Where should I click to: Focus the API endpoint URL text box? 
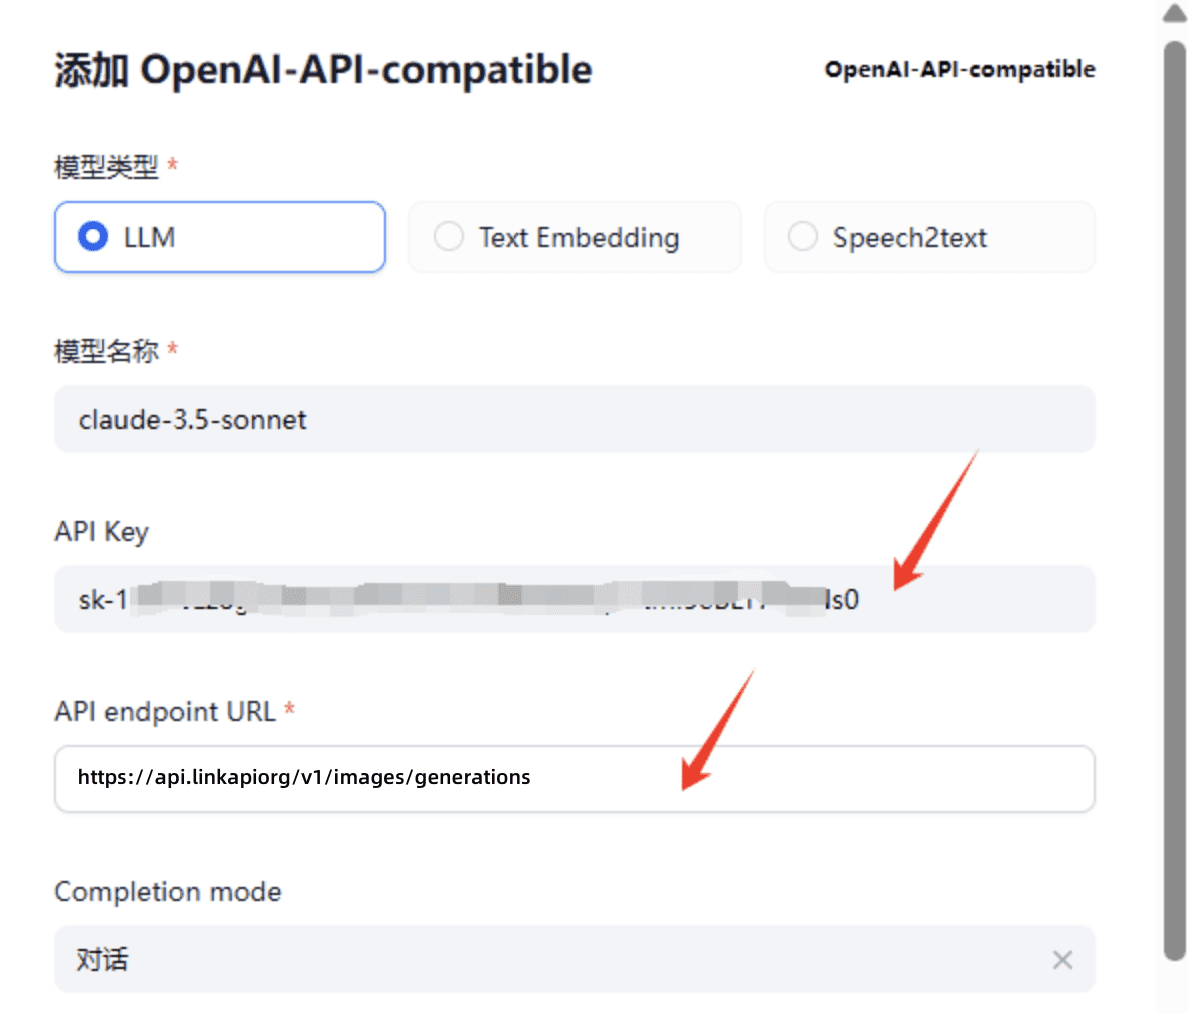click(x=574, y=778)
